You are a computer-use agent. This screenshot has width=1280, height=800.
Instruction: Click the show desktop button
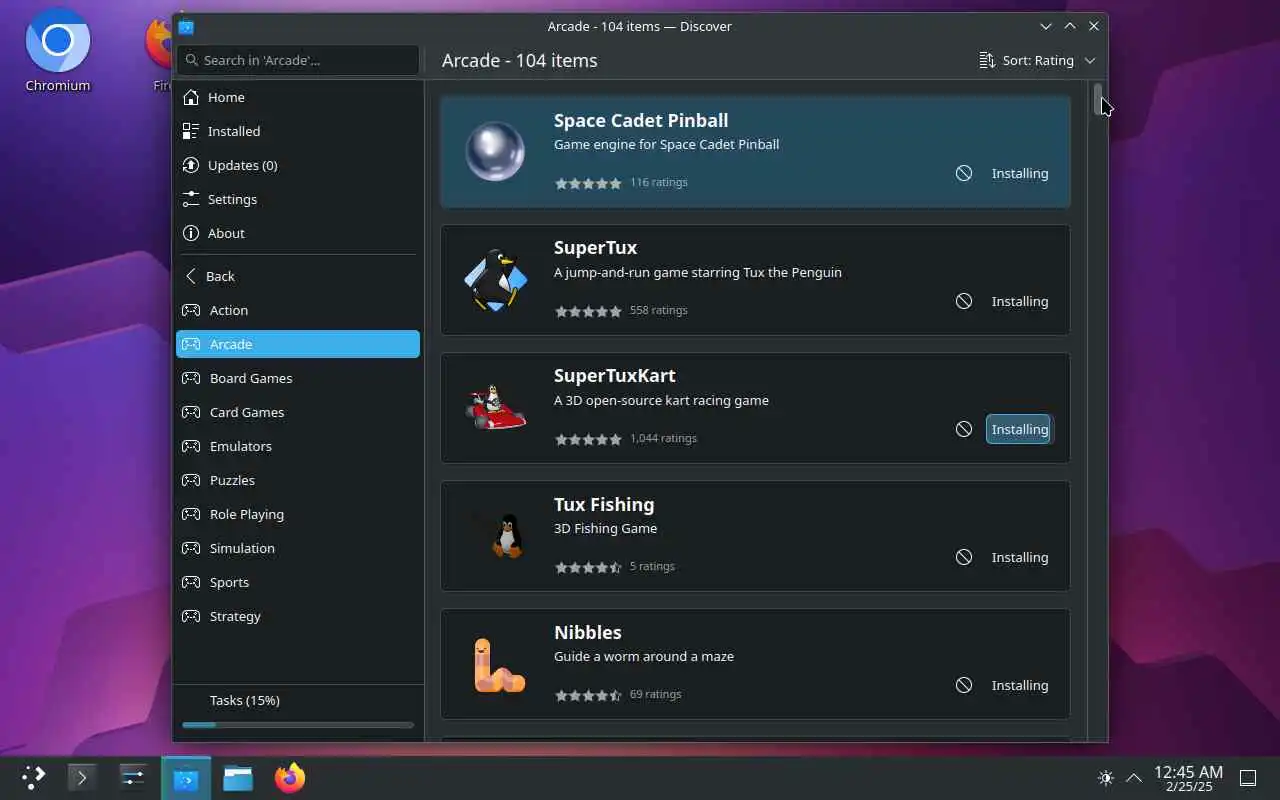coord(1248,778)
